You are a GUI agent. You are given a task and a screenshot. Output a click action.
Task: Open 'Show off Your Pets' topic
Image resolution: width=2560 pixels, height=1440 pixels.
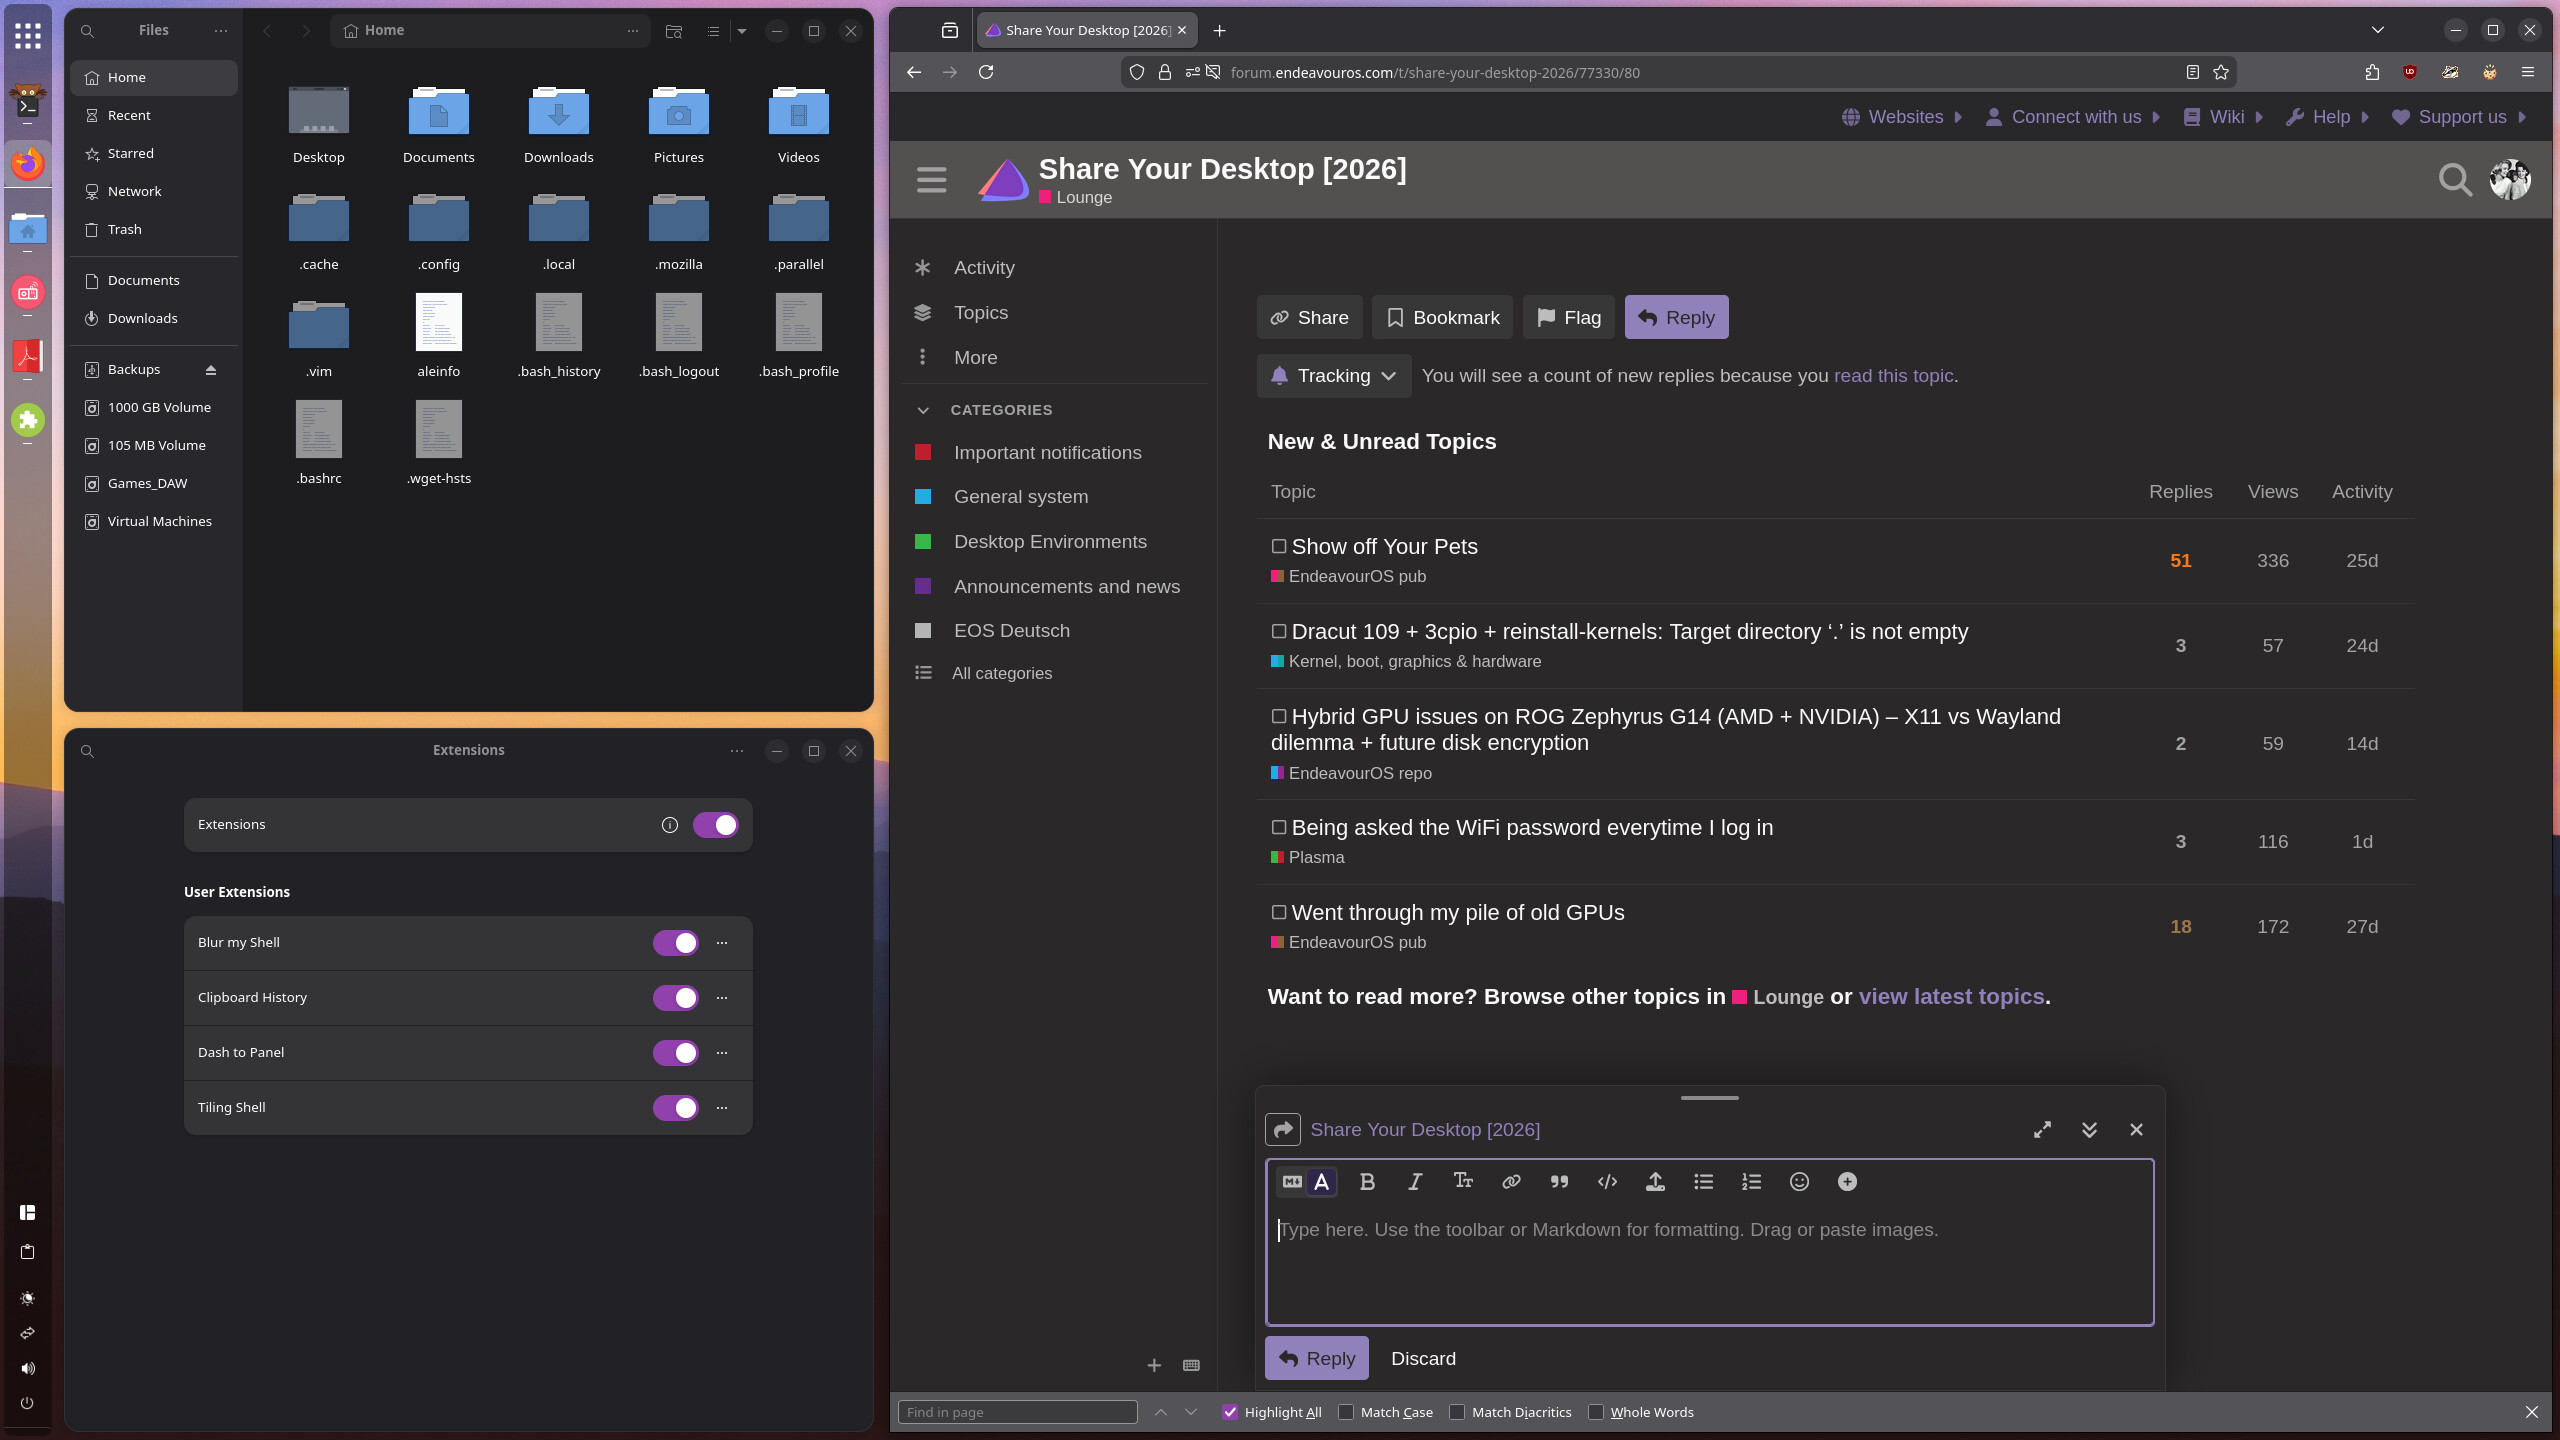(x=1384, y=546)
